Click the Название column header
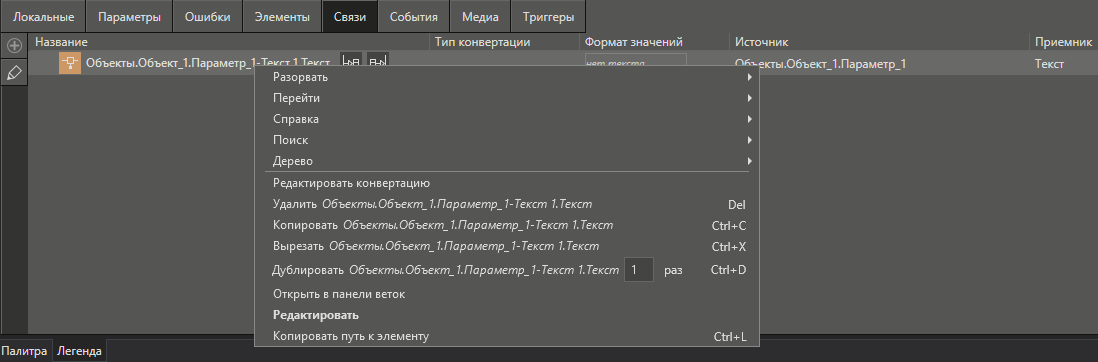This screenshot has height=362, width=1098. pyautogui.click(x=228, y=42)
